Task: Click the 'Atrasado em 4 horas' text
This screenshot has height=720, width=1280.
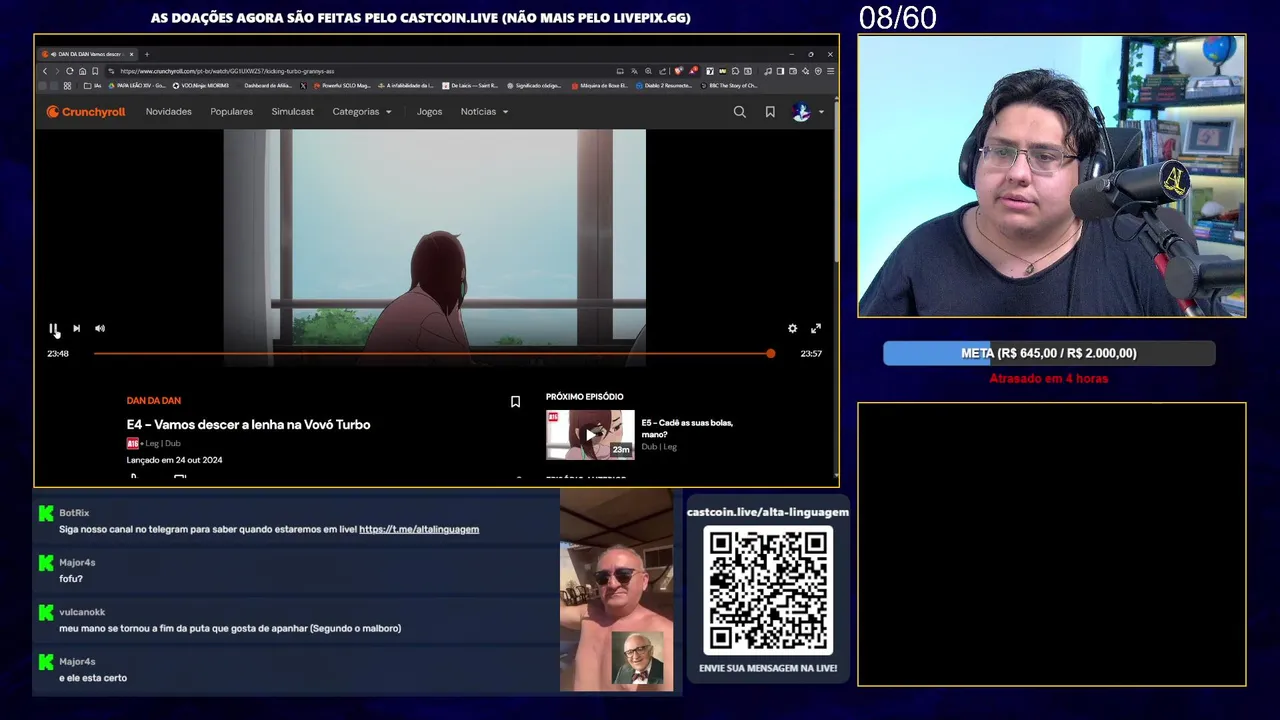Action: tap(1049, 379)
